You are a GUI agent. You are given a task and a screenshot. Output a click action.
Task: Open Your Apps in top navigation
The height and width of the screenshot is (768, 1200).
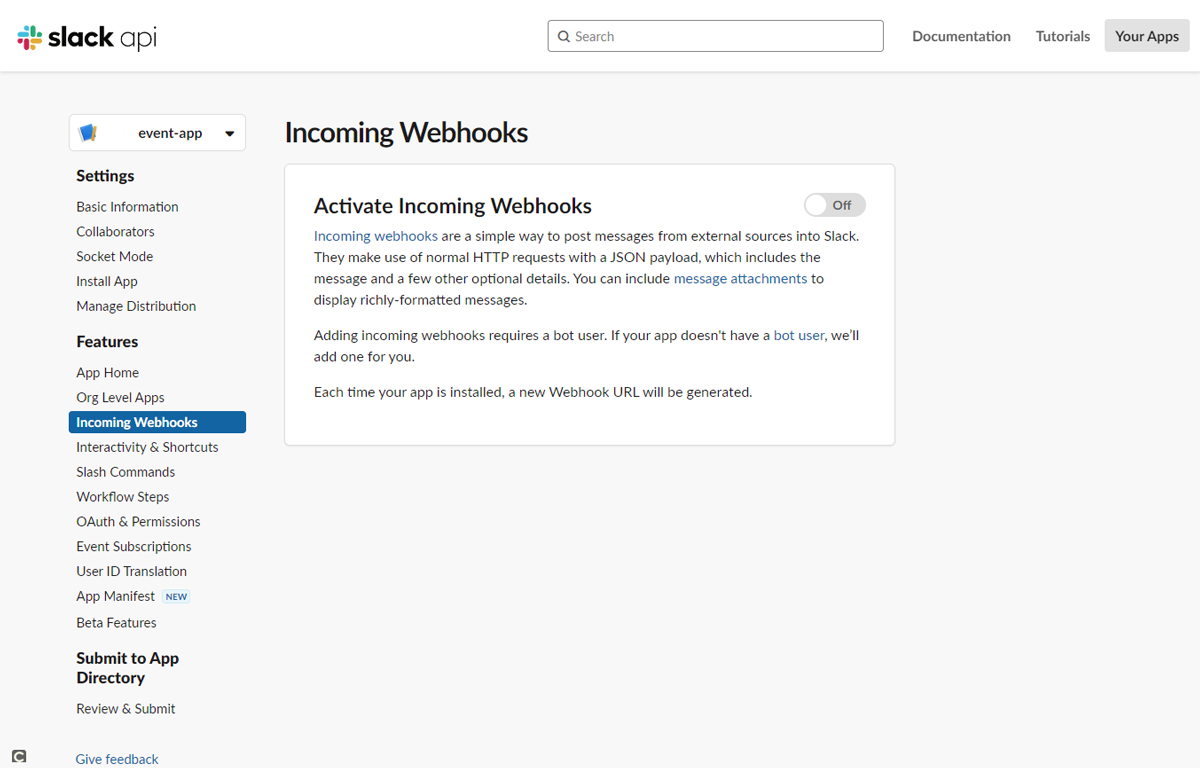tap(1146, 36)
